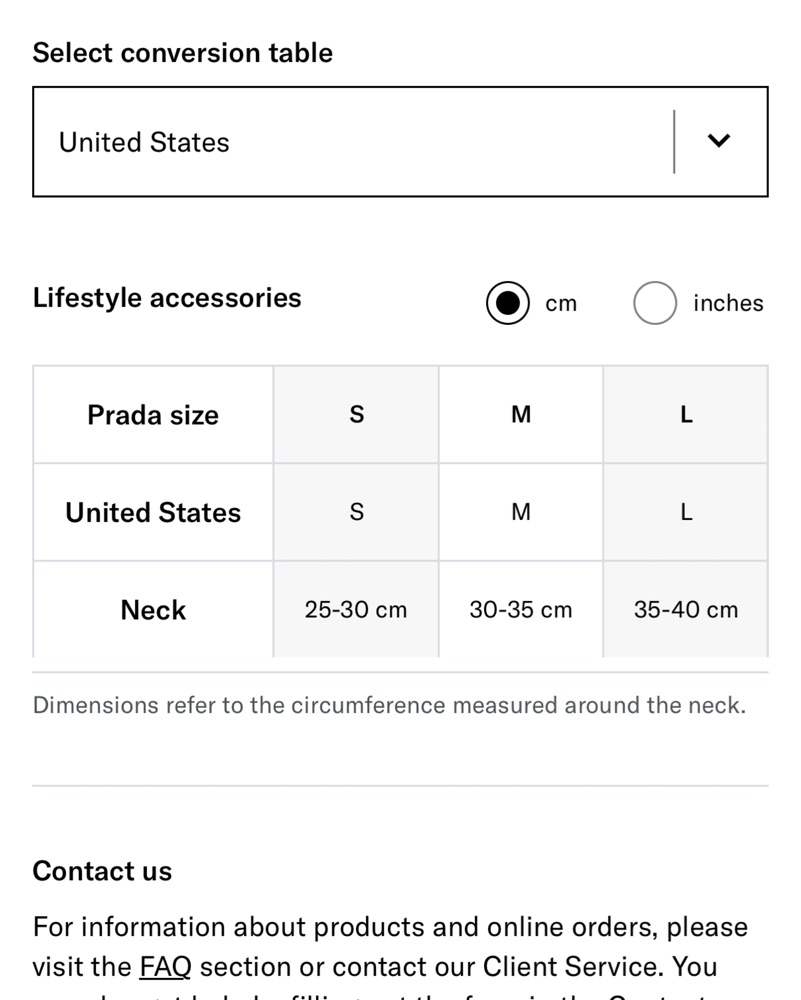The height and width of the screenshot is (1000, 801).
Task: Click the 35-40 cm neck measurement cell
Action: click(x=686, y=610)
